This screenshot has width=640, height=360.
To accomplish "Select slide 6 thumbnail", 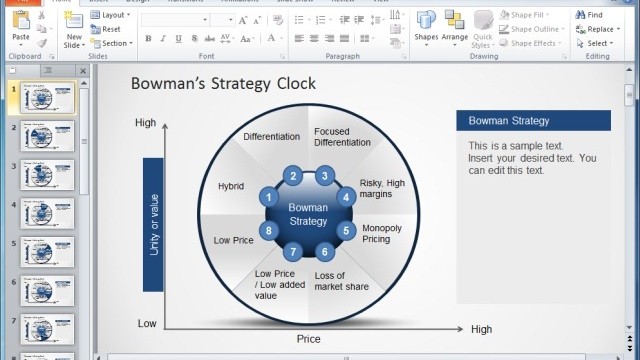I will click(47, 291).
